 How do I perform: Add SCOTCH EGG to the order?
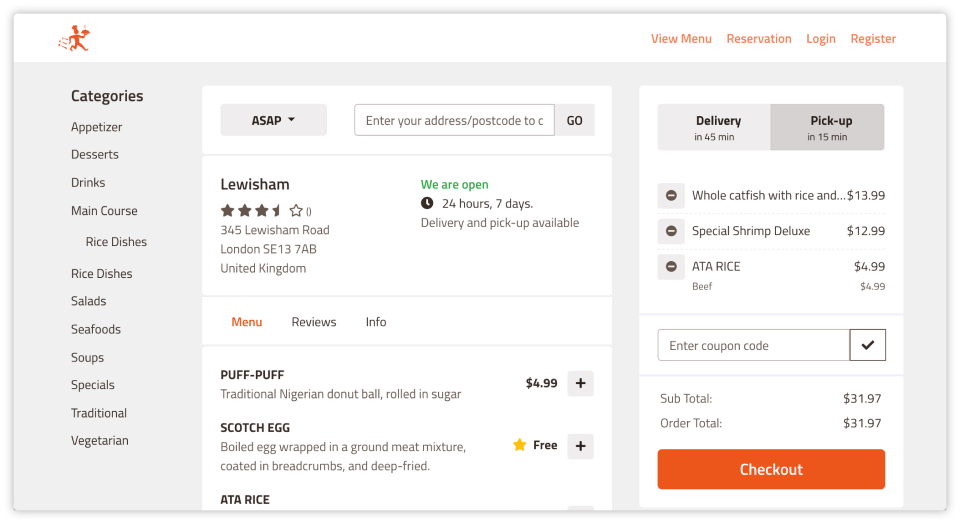click(580, 446)
